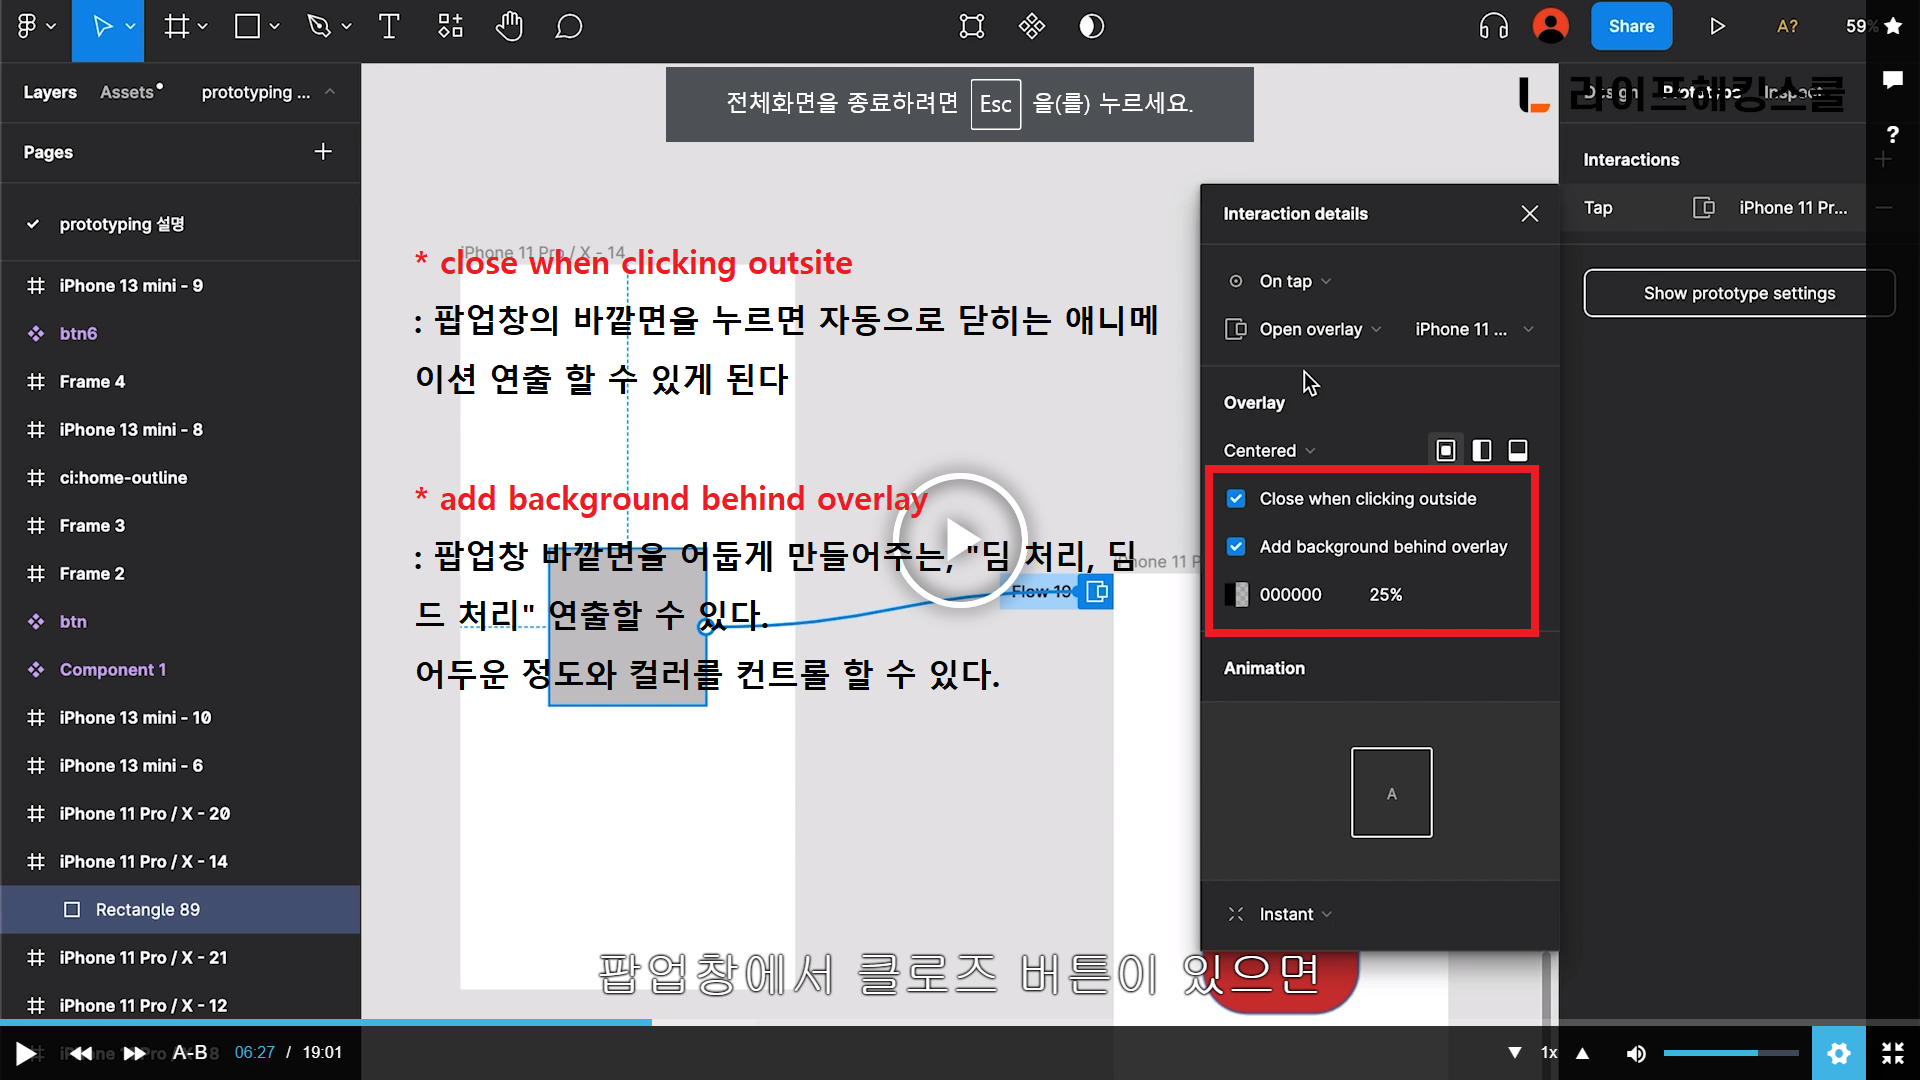Add a new page with plus icon

pos(322,152)
